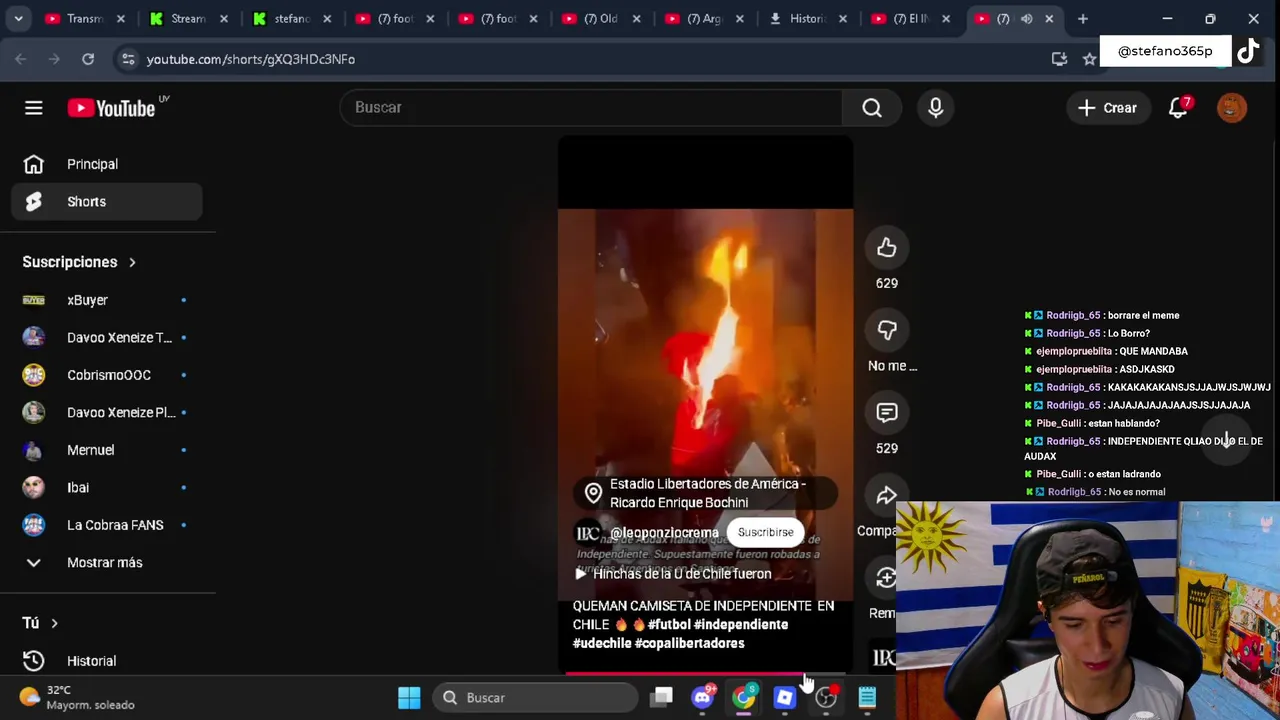
Task: Seek on the short's red progress bar
Action: (x=705, y=673)
